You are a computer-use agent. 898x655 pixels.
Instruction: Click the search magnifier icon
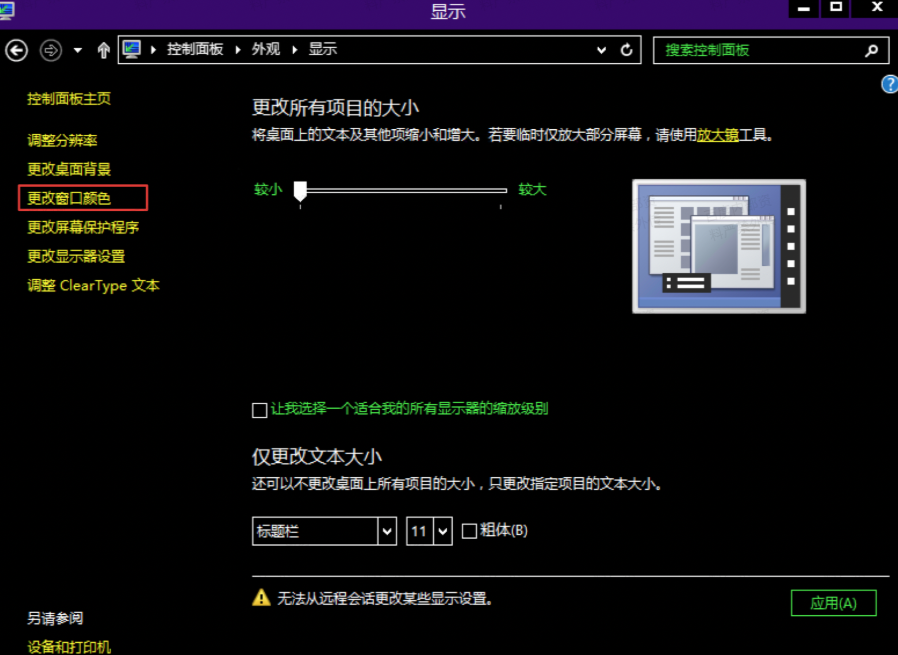click(871, 50)
